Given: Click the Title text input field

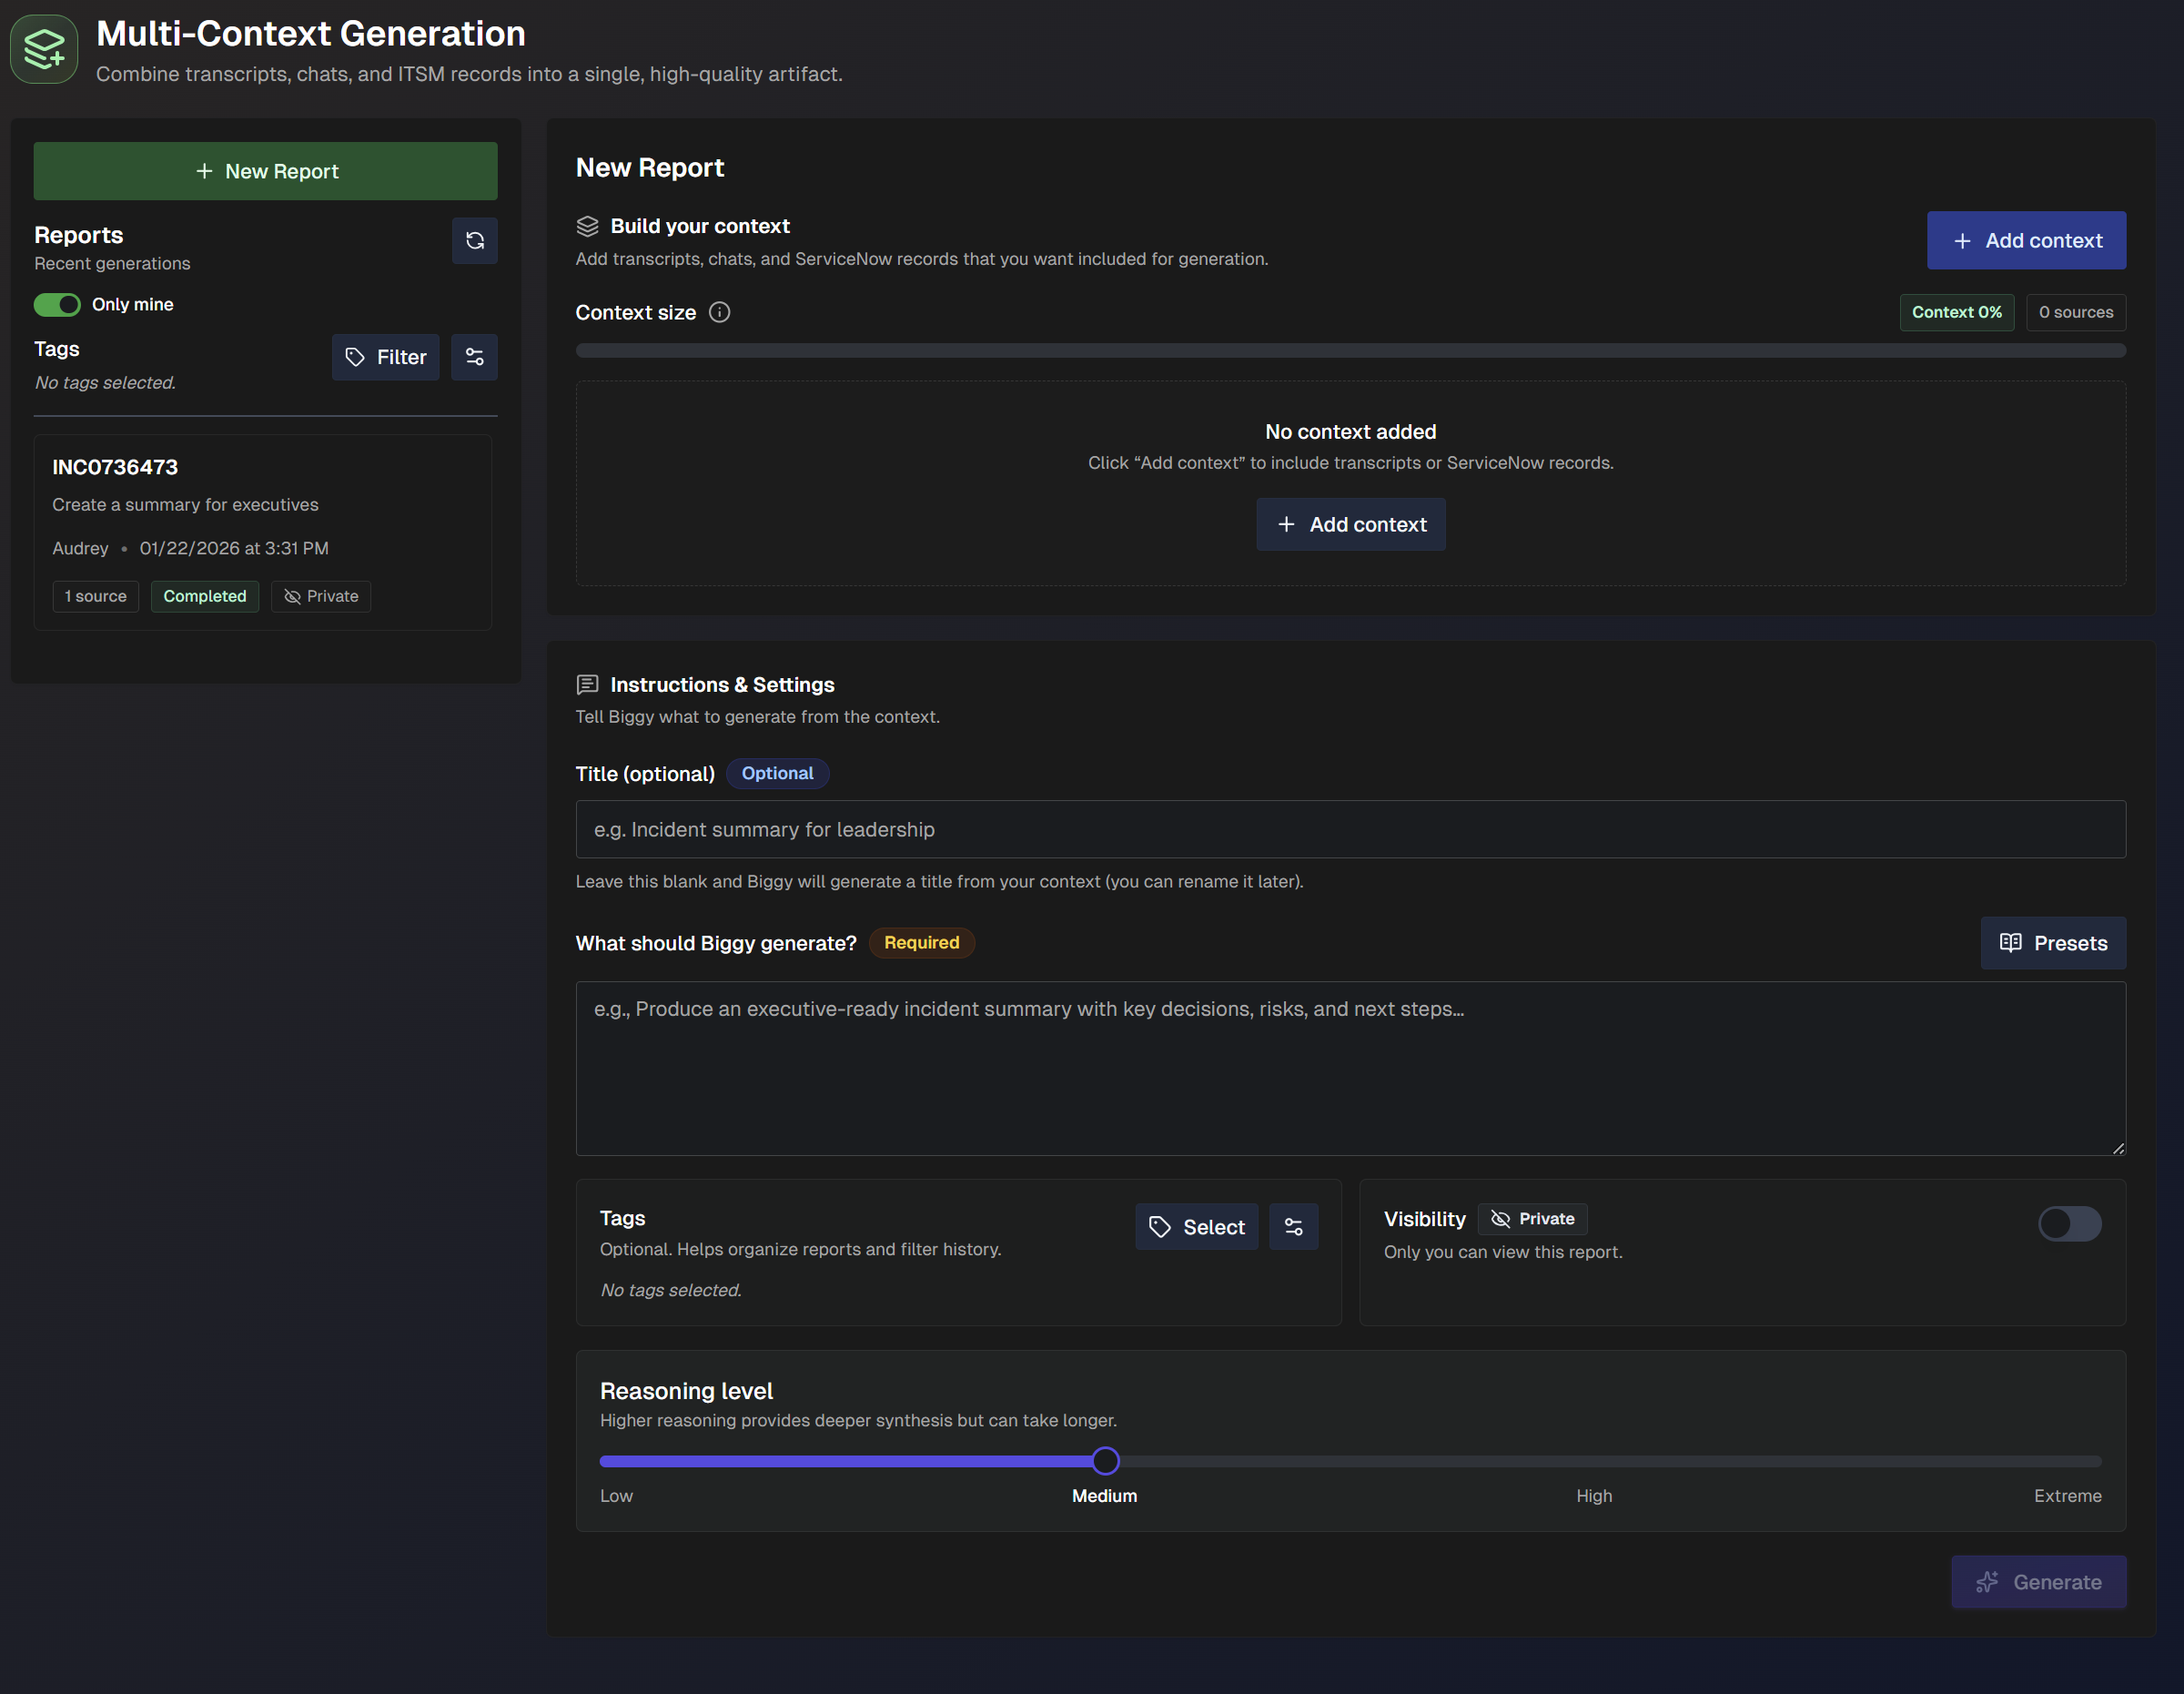Looking at the screenshot, I should [1350, 829].
